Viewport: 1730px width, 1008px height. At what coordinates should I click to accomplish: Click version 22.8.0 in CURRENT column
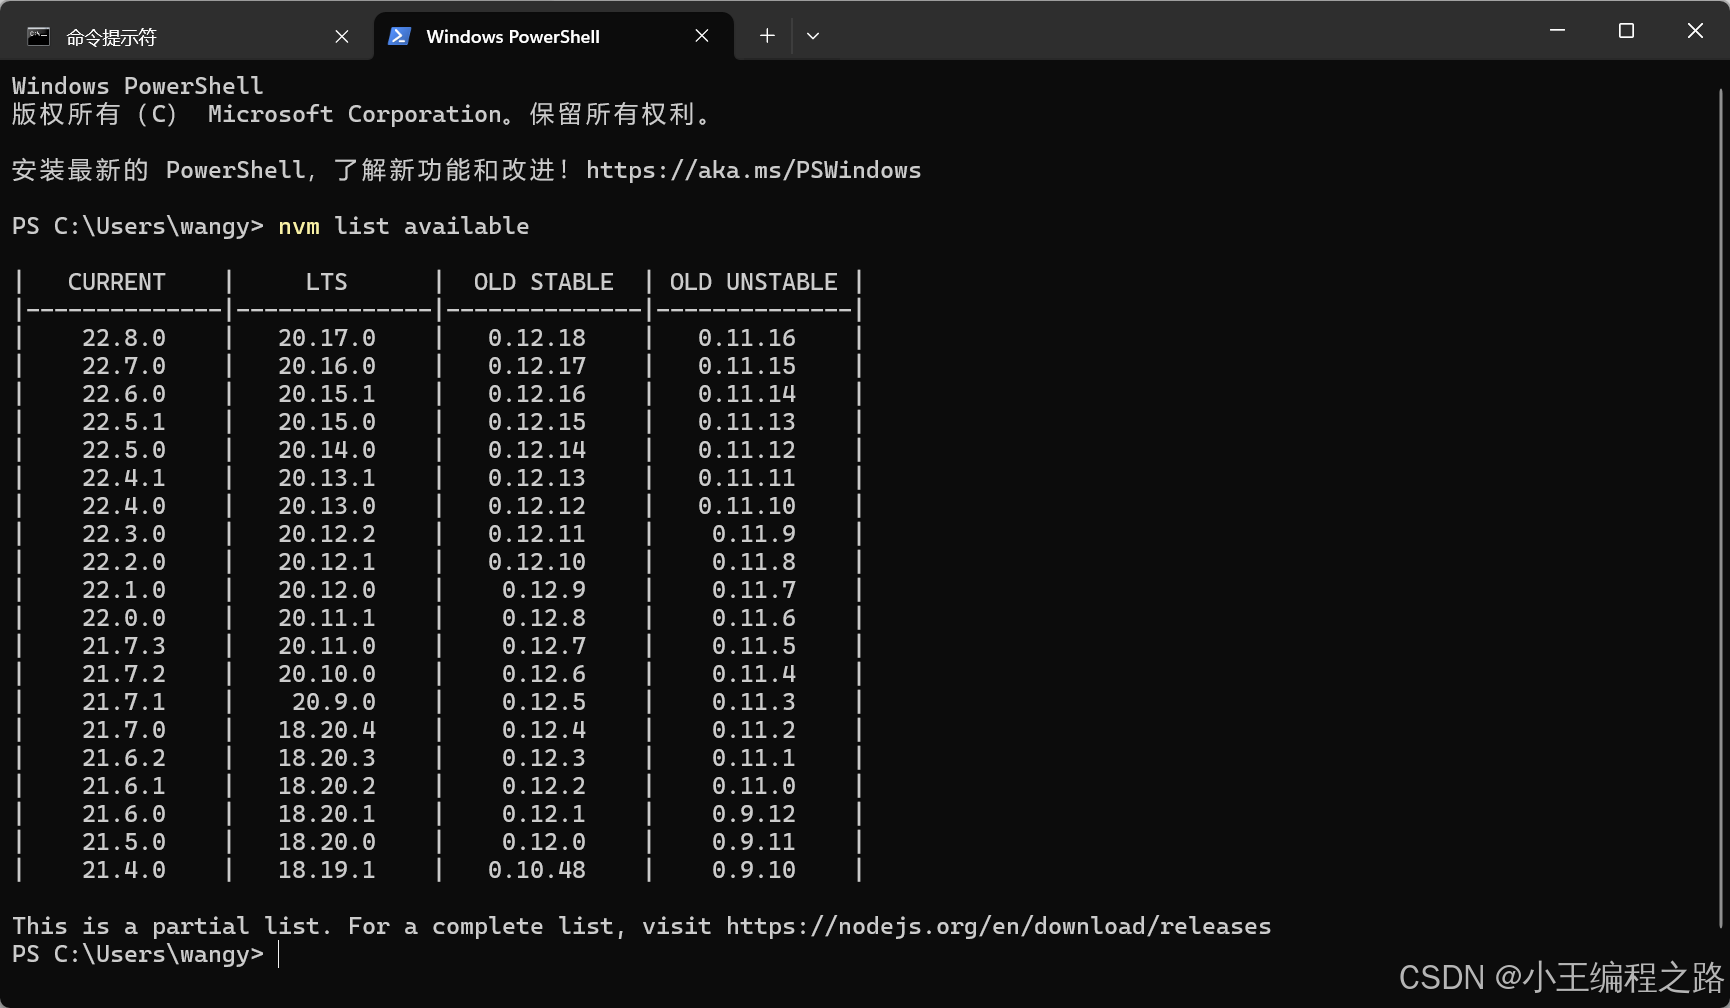pos(124,338)
